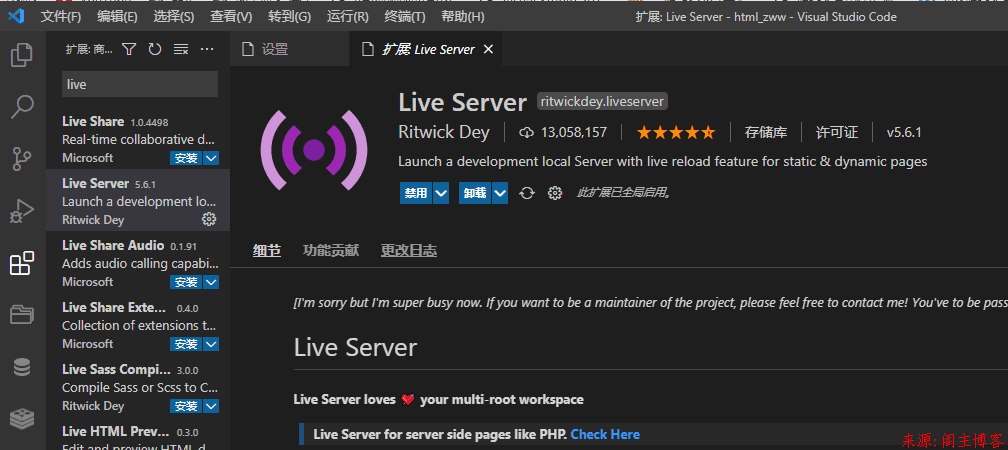
Task: Switch to the 设置 editor tab
Action: click(290, 49)
